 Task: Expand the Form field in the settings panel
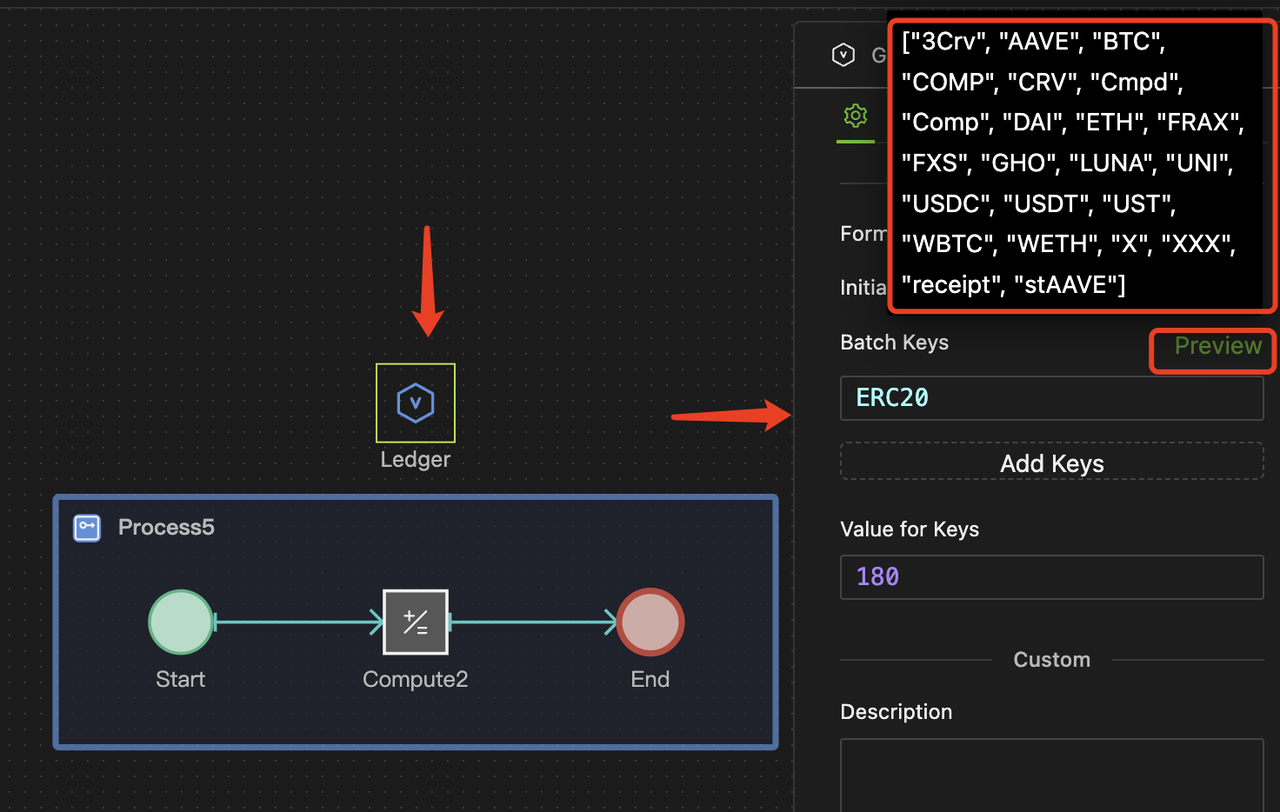click(x=862, y=233)
